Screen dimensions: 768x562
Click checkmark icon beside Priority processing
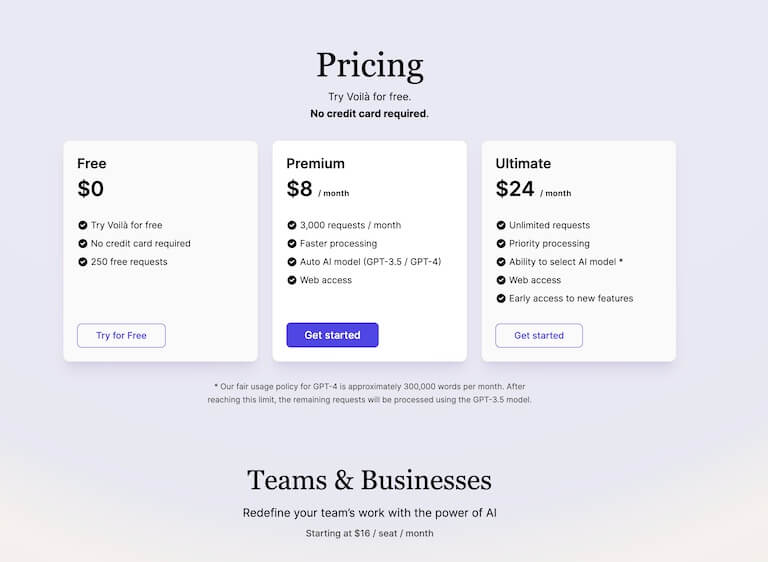tap(501, 244)
